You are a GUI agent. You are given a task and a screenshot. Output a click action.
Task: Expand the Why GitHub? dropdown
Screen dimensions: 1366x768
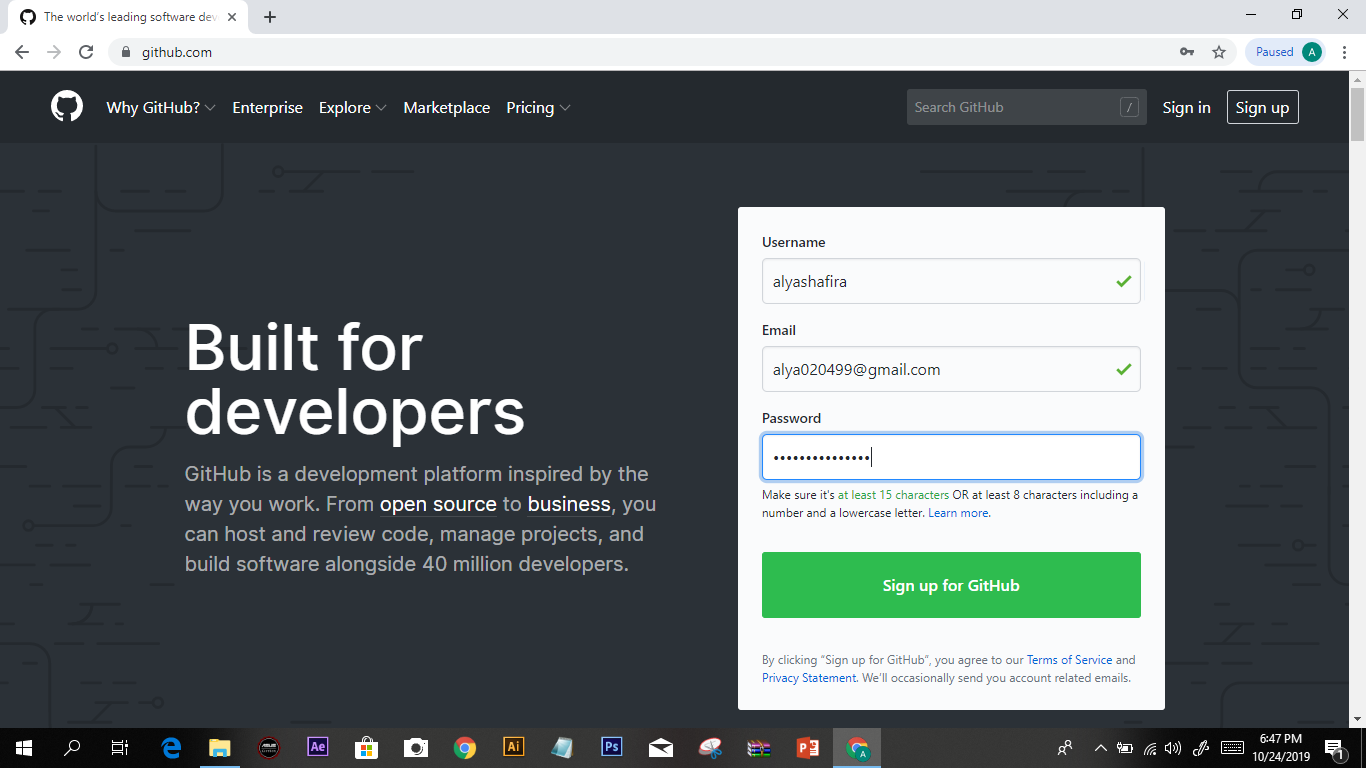pos(161,107)
